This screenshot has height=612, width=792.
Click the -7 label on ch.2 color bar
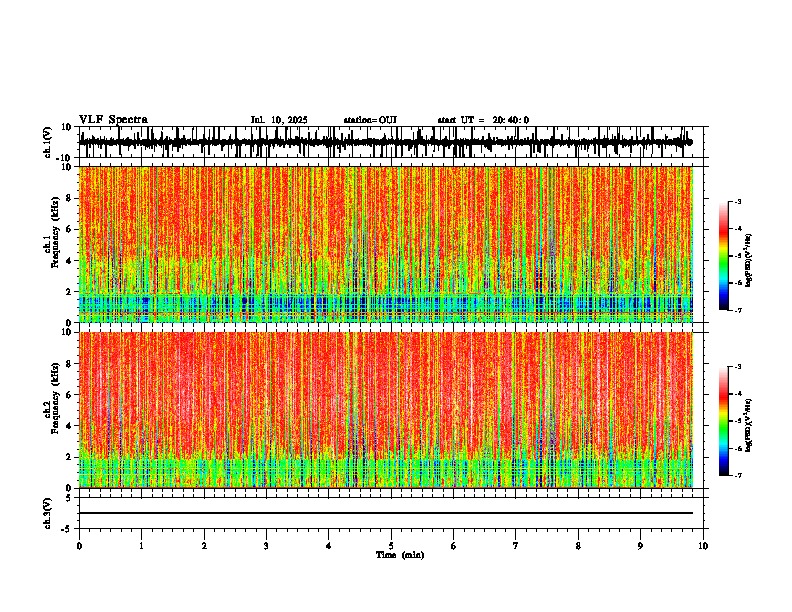[737, 475]
